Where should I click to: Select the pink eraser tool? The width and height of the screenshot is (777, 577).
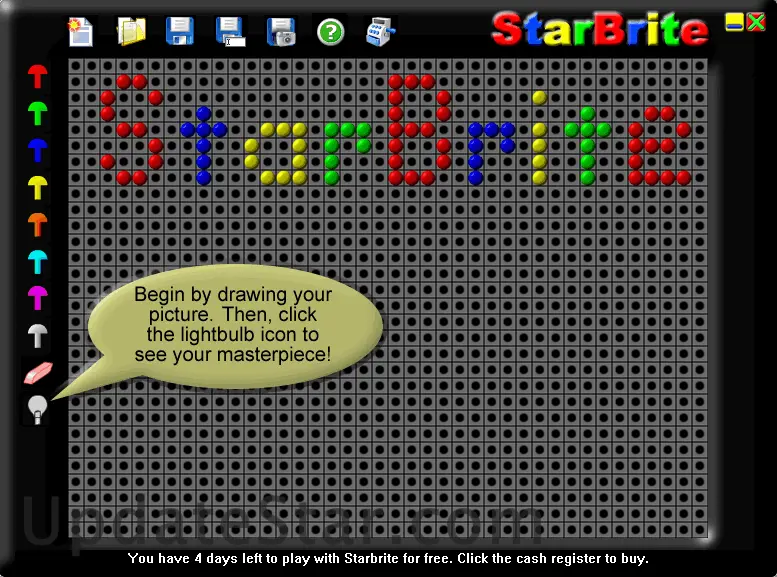[x=38, y=373]
